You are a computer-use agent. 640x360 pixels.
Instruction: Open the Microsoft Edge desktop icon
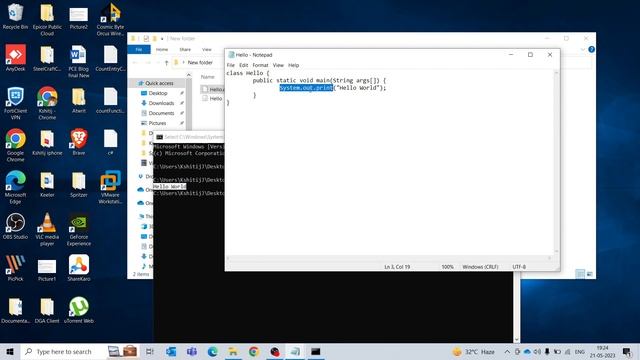click(15, 187)
